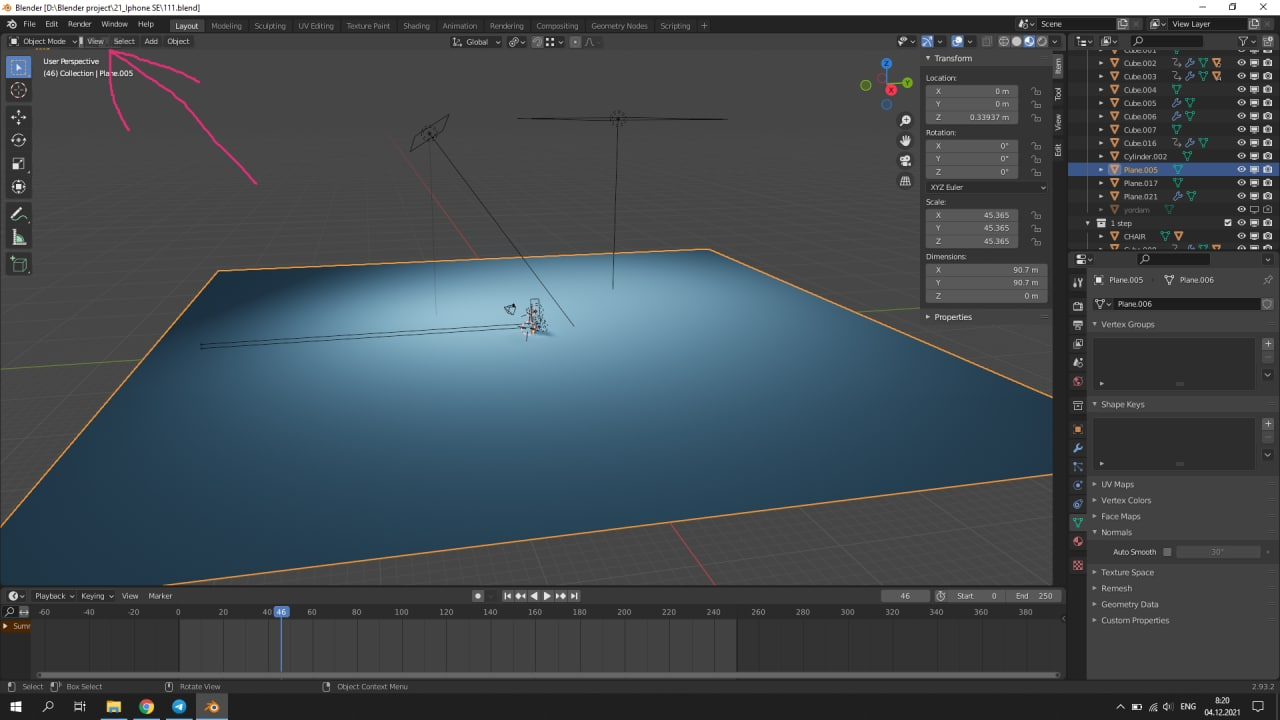Screen dimensions: 1280x720
Task: Open the Object Data properties tab icon
Action: coord(1077,523)
